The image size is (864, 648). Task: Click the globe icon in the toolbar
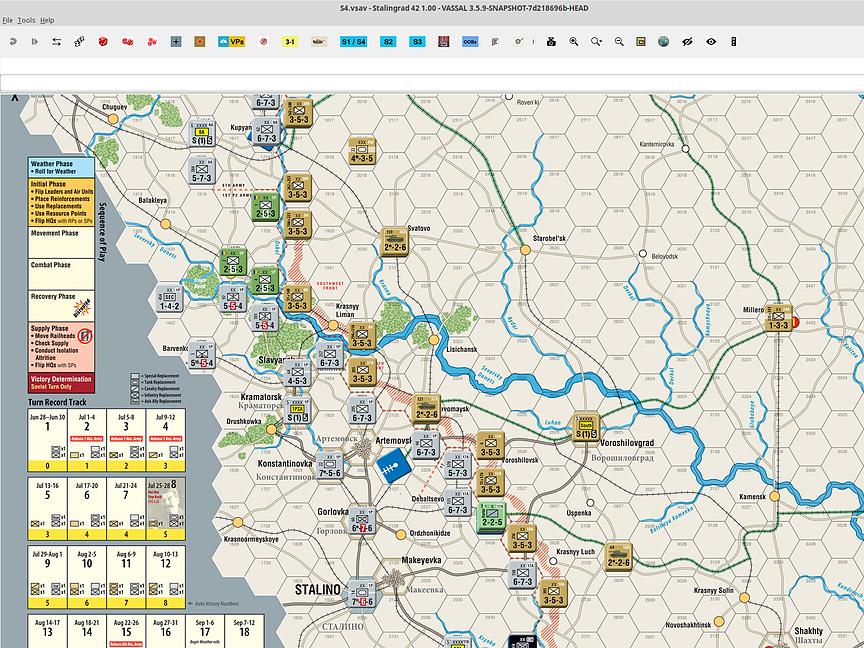tap(663, 41)
